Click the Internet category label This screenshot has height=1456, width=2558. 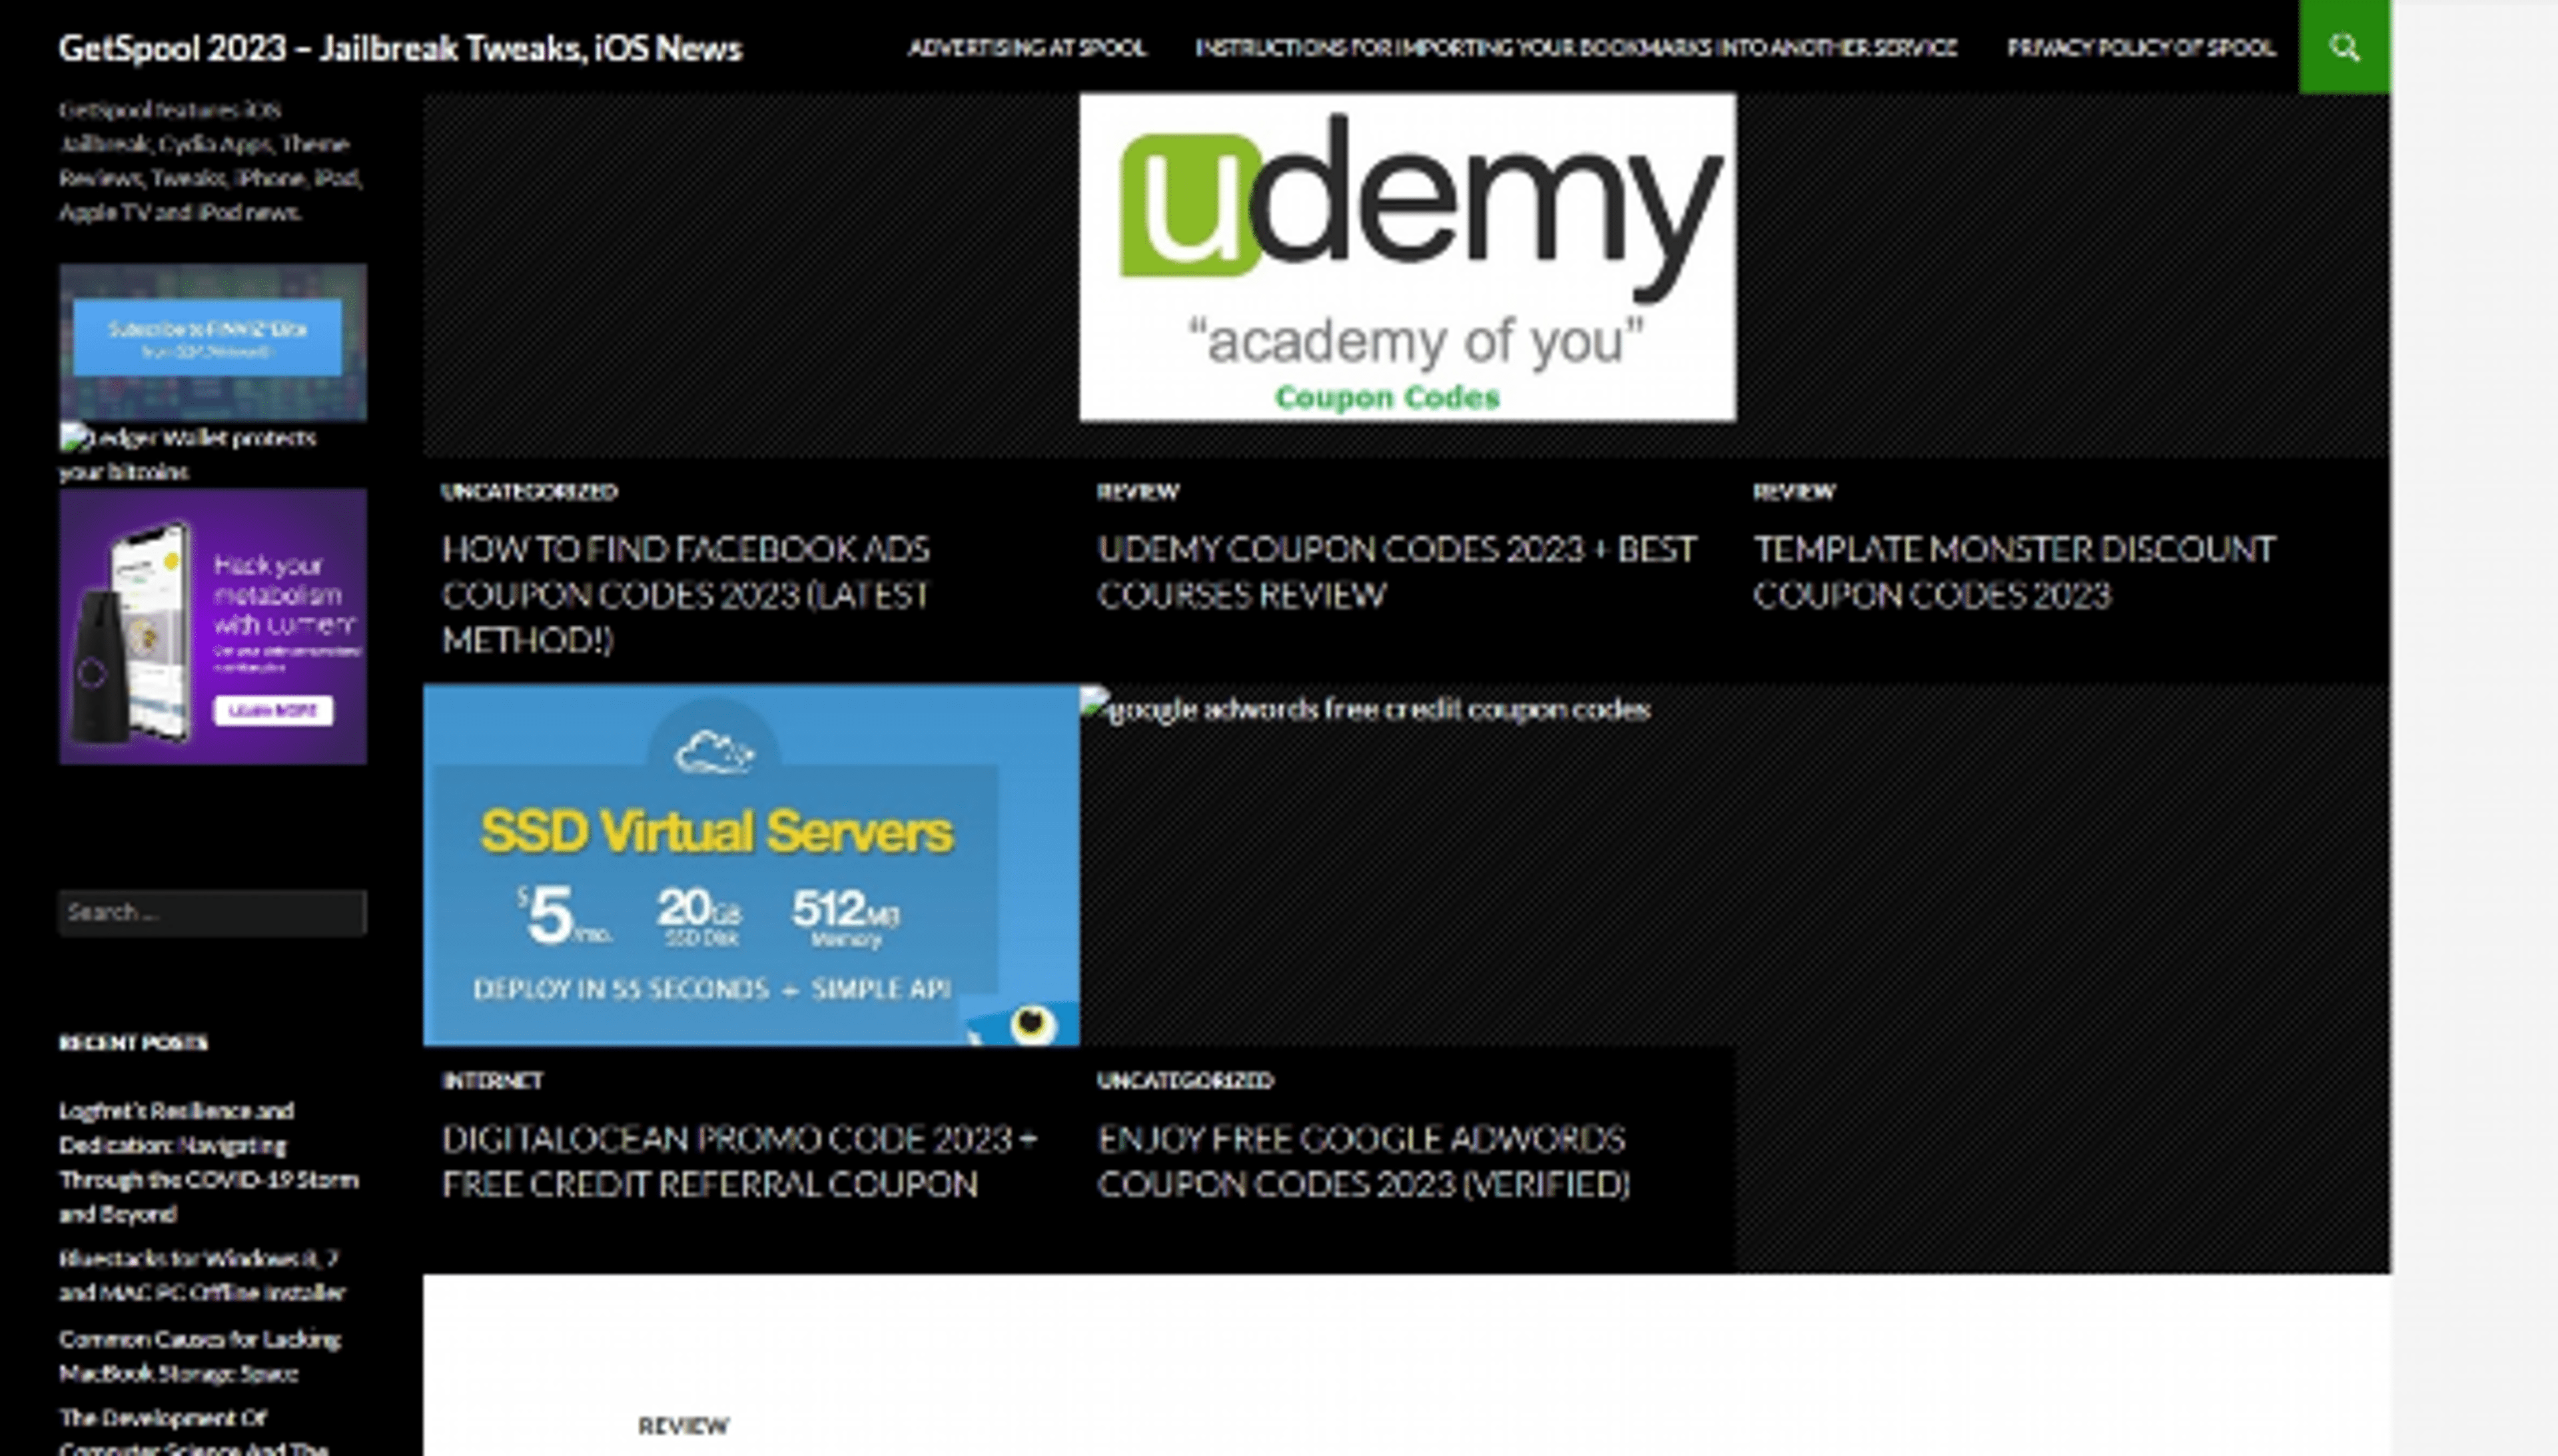pos(492,1080)
